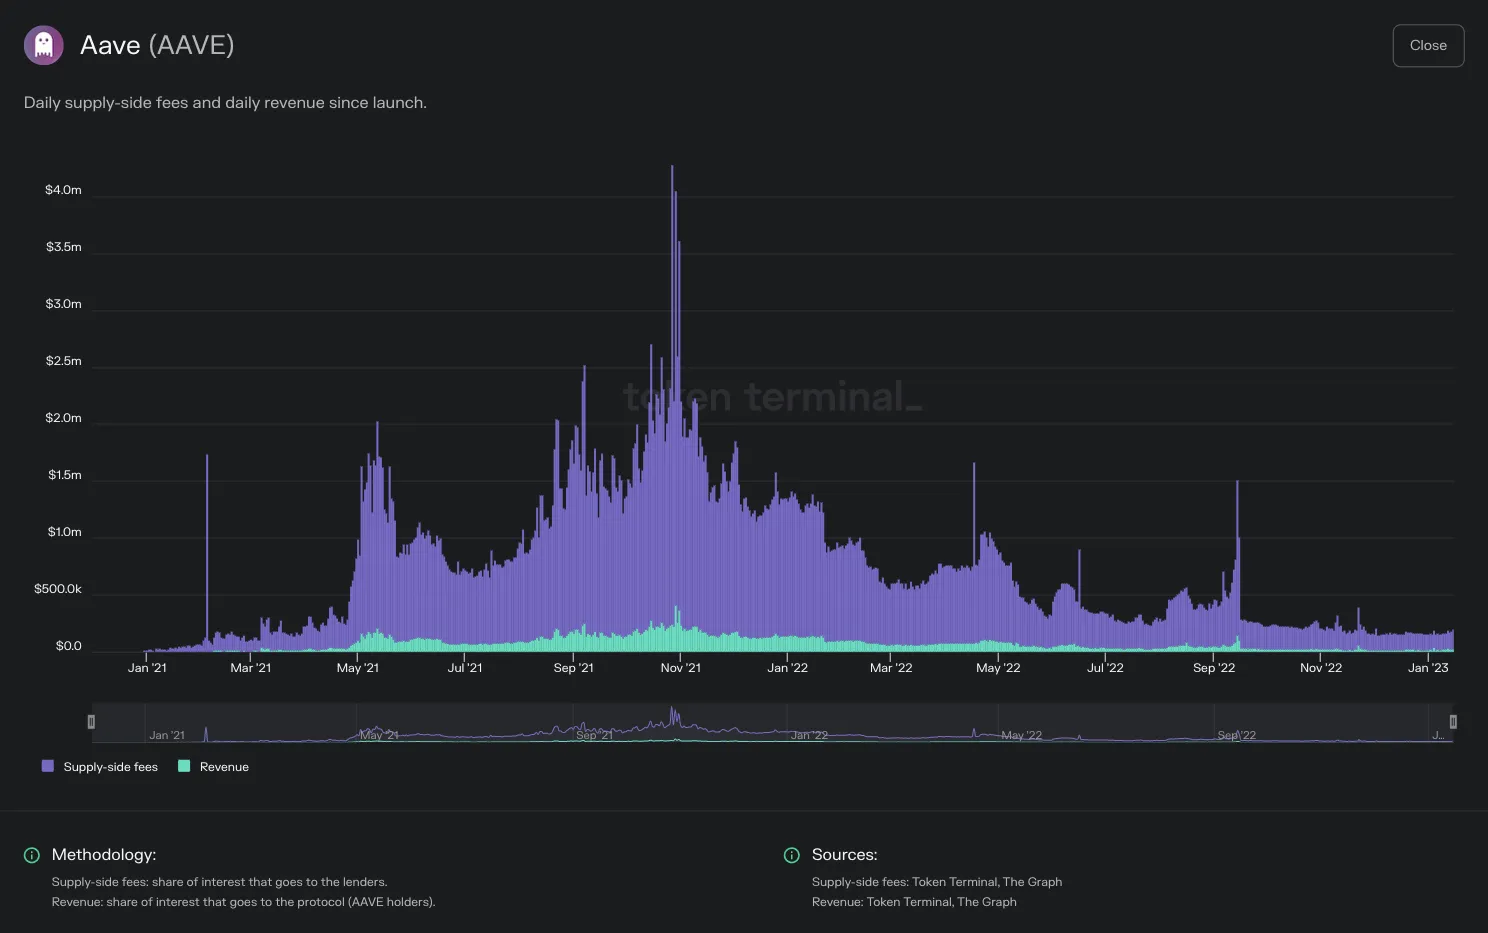This screenshot has width=1488, height=933.
Task: Click the Aave ghost logo icon
Action: (44, 45)
